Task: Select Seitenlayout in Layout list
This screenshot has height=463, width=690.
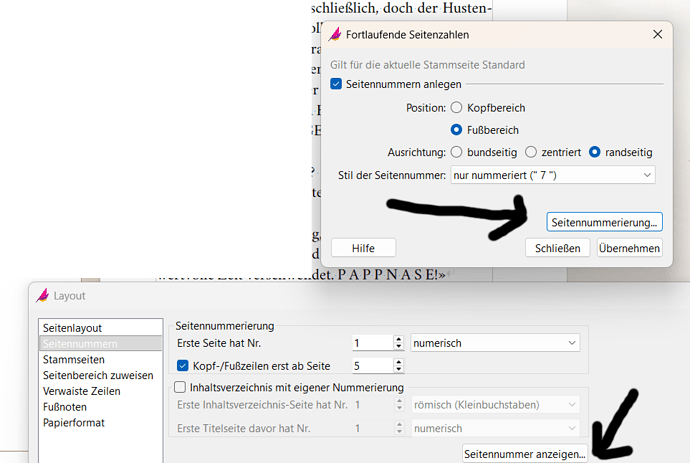Action: (x=72, y=328)
